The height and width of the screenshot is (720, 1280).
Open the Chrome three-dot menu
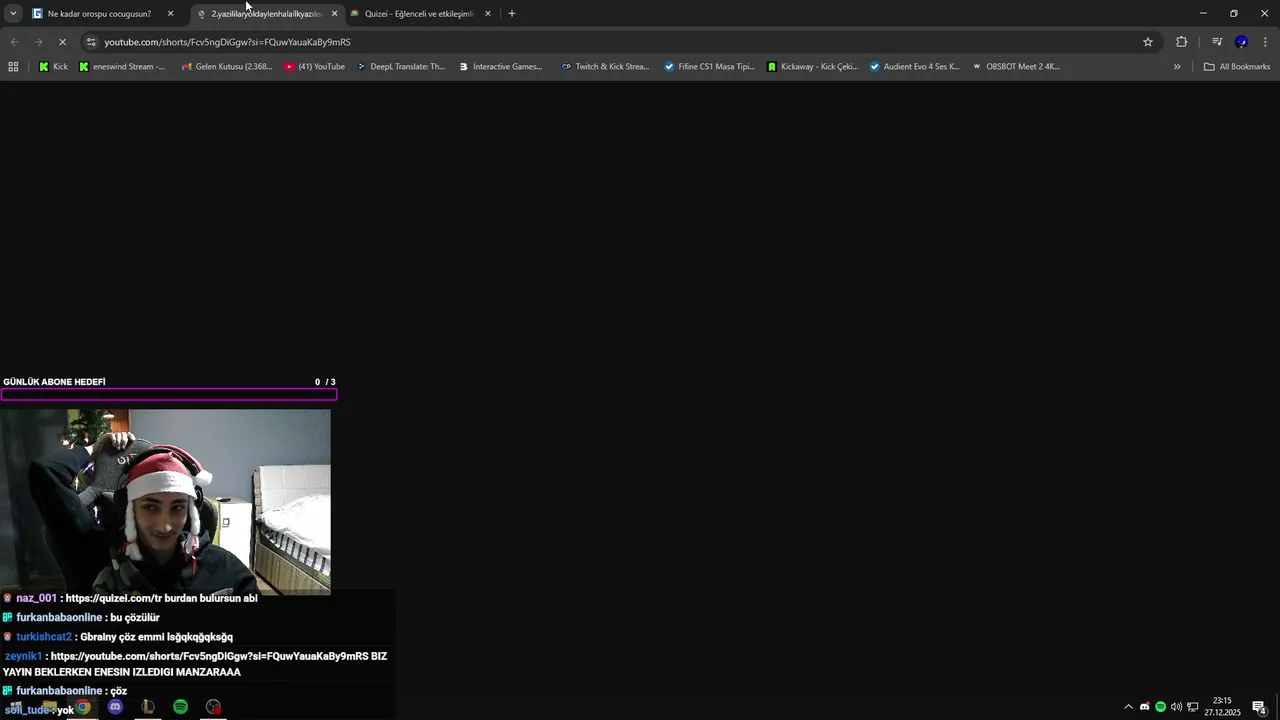pyautogui.click(x=1265, y=42)
